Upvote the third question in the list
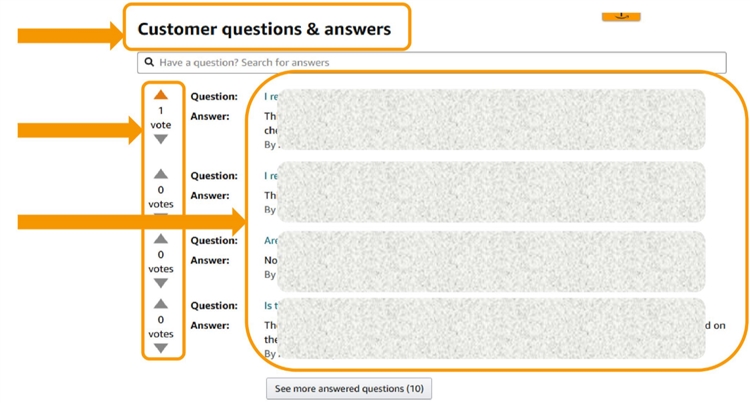The height and width of the screenshot is (403, 750). (x=161, y=239)
